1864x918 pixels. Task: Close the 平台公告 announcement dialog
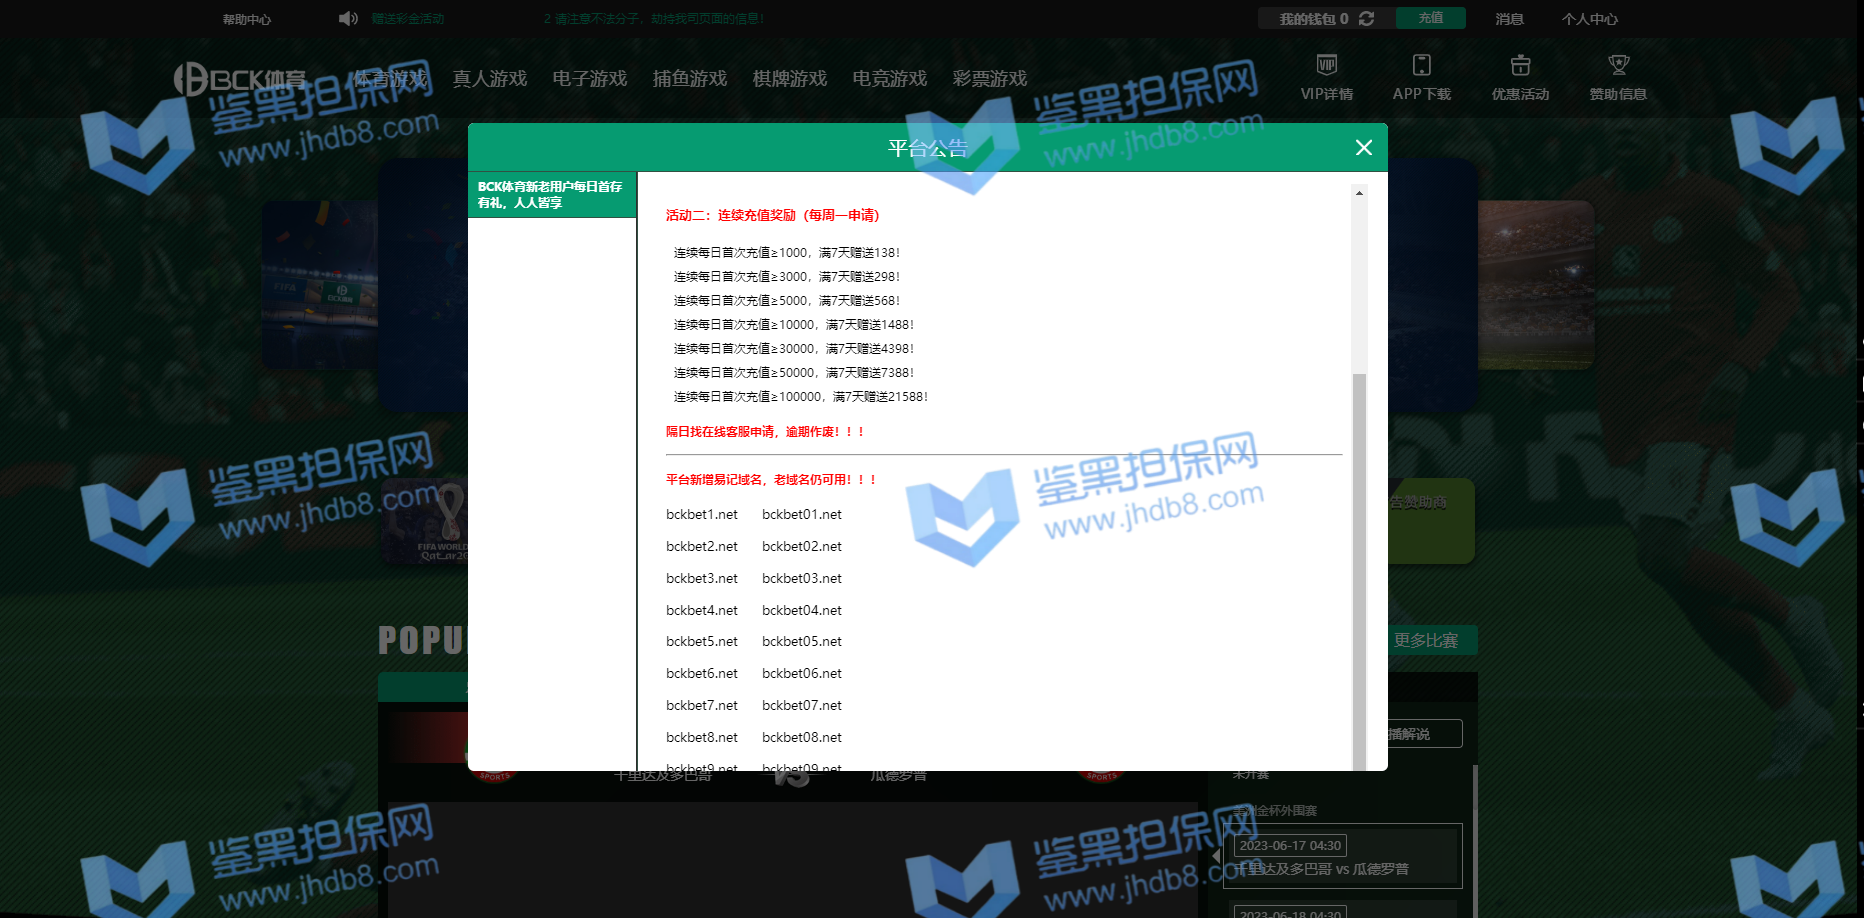(1363, 148)
